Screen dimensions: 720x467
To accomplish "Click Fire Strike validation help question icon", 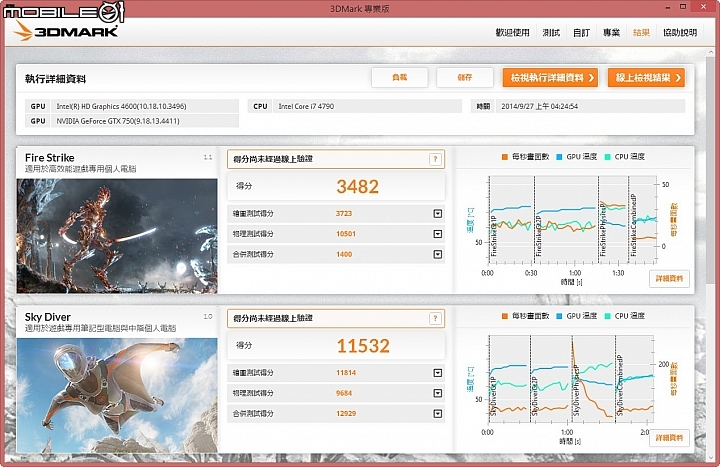I will click(x=435, y=159).
